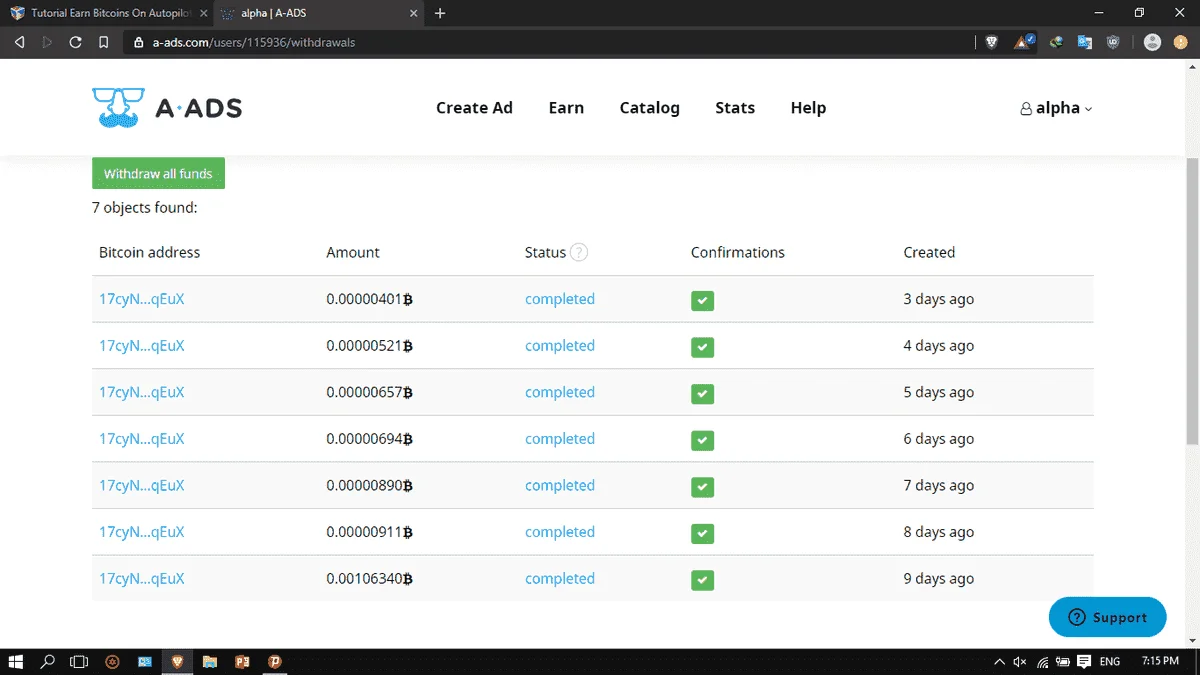This screenshot has height=675, width=1200.
Task: Click the address bar padlock icon
Action: point(138,43)
